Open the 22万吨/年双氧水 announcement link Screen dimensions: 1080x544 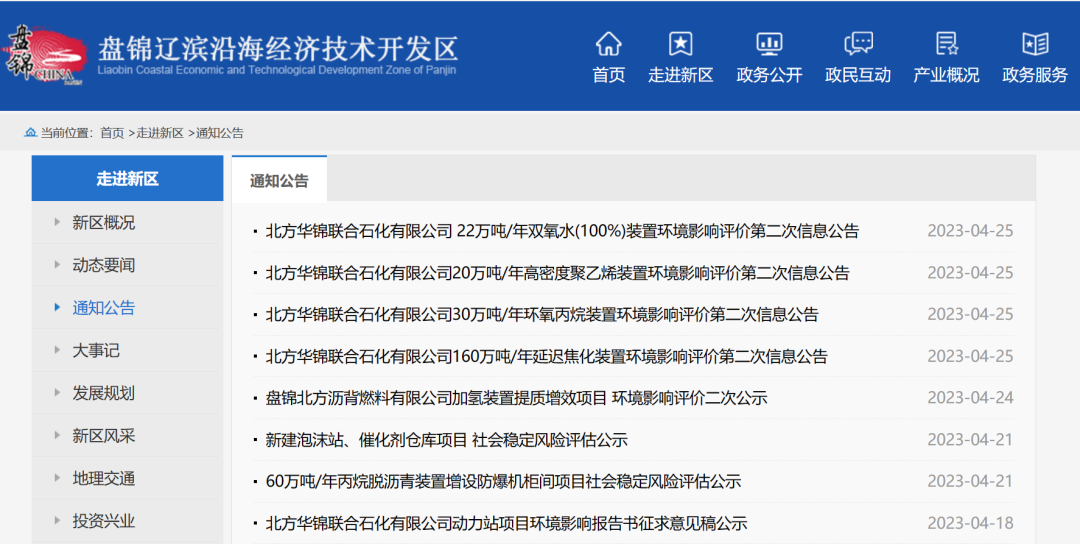[561, 231]
